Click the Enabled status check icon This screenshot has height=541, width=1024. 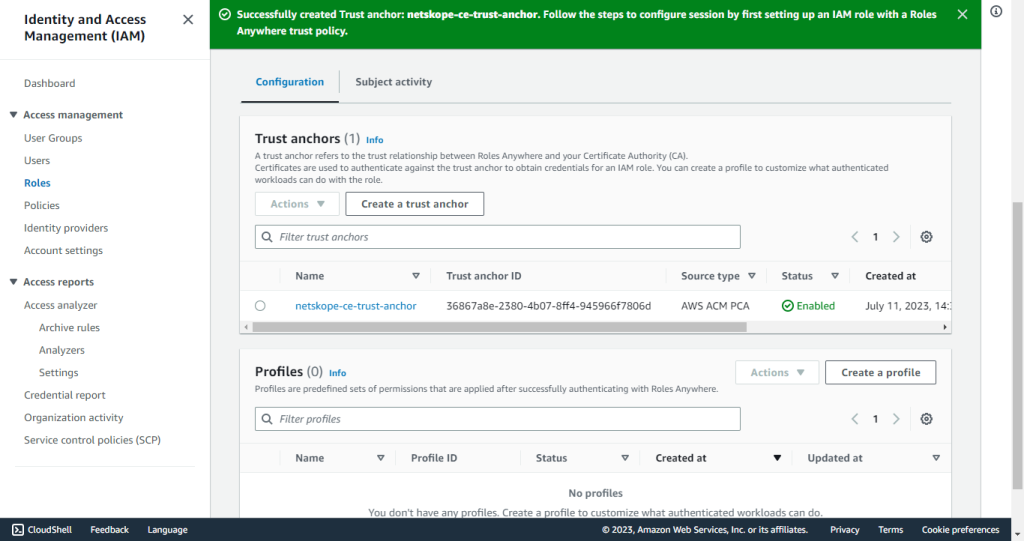788,306
